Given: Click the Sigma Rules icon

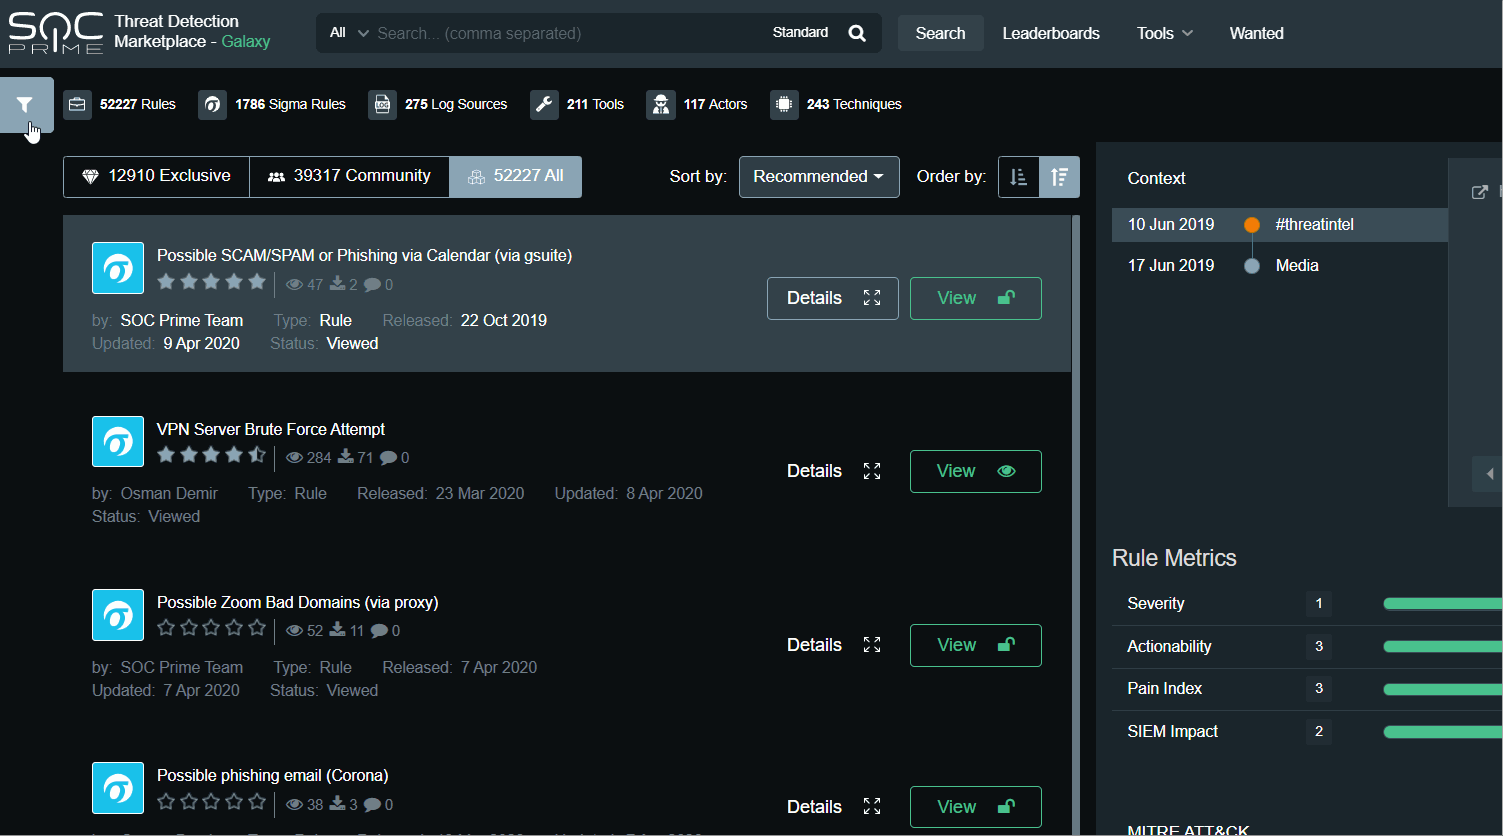Looking at the screenshot, I should 212,104.
